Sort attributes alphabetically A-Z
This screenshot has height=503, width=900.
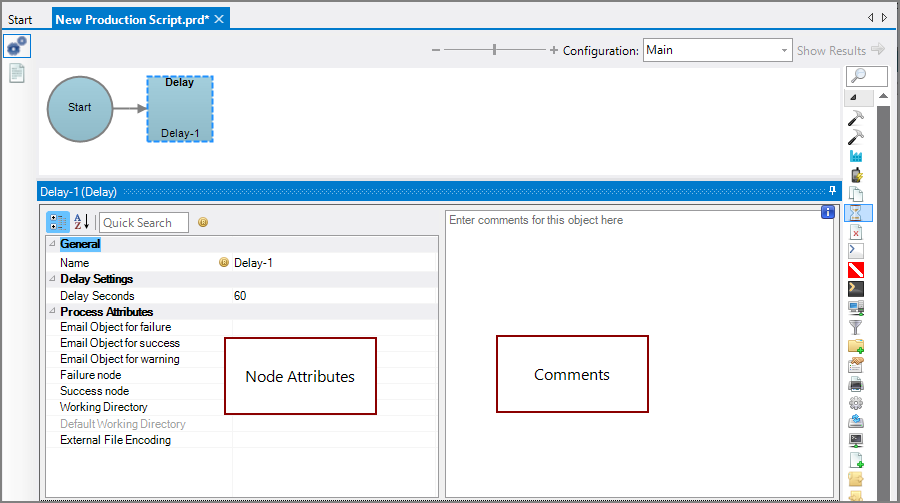[x=82, y=222]
